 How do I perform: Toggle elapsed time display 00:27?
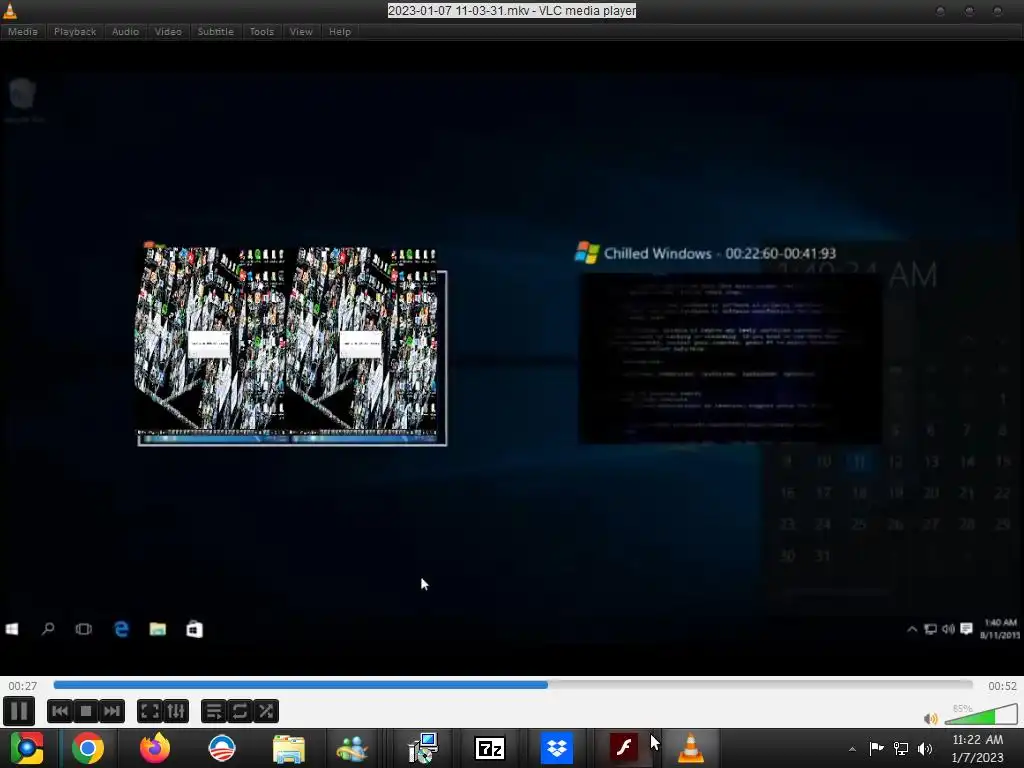click(23, 686)
